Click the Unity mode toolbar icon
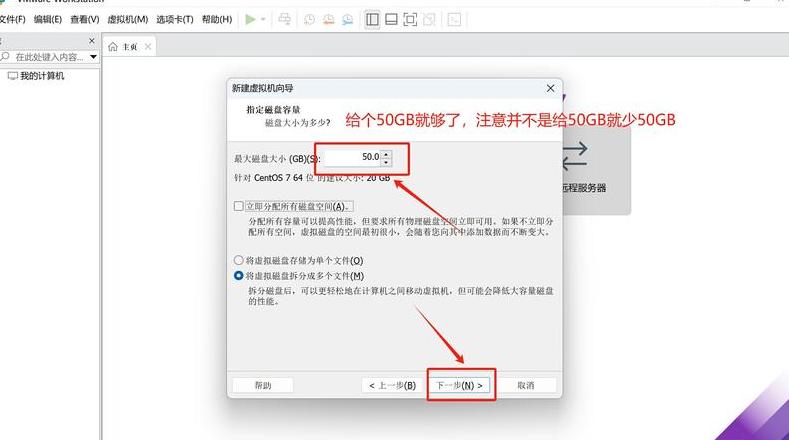This screenshot has height=440, width=789. click(x=429, y=20)
